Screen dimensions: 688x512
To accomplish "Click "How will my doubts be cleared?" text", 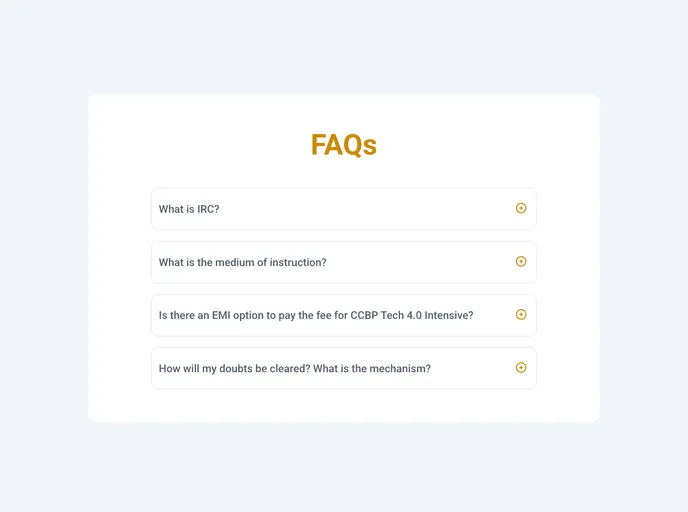I will pos(234,368).
